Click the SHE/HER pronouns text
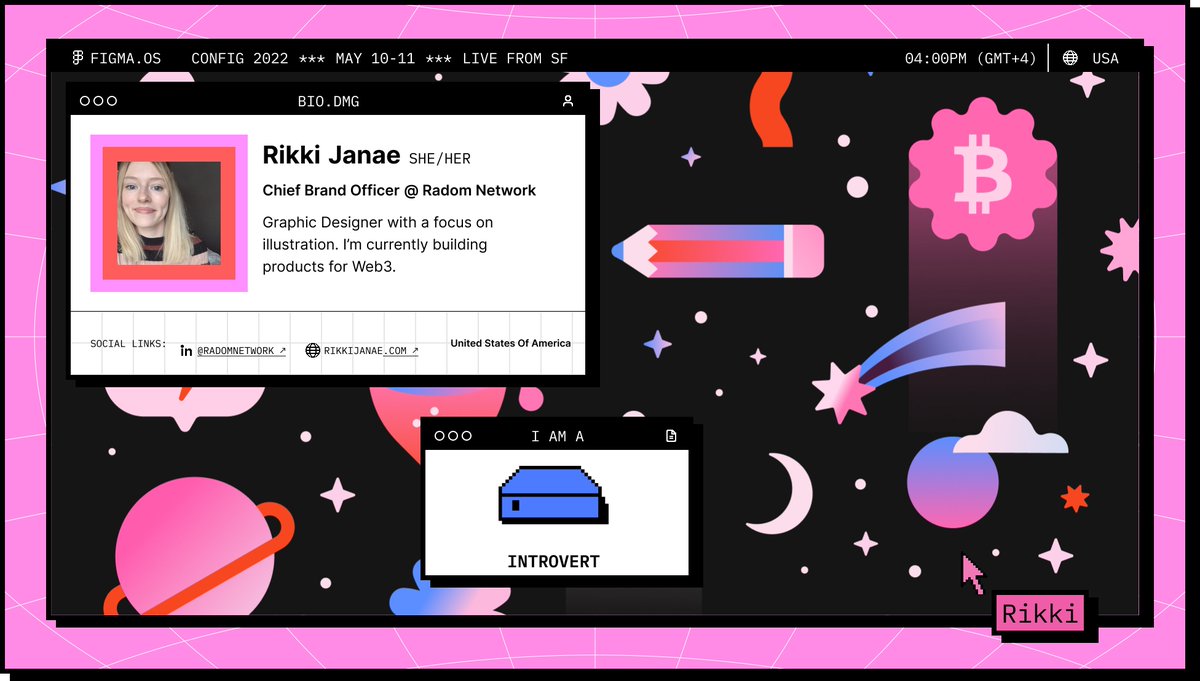This screenshot has width=1200, height=681. pyautogui.click(x=440, y=158)
